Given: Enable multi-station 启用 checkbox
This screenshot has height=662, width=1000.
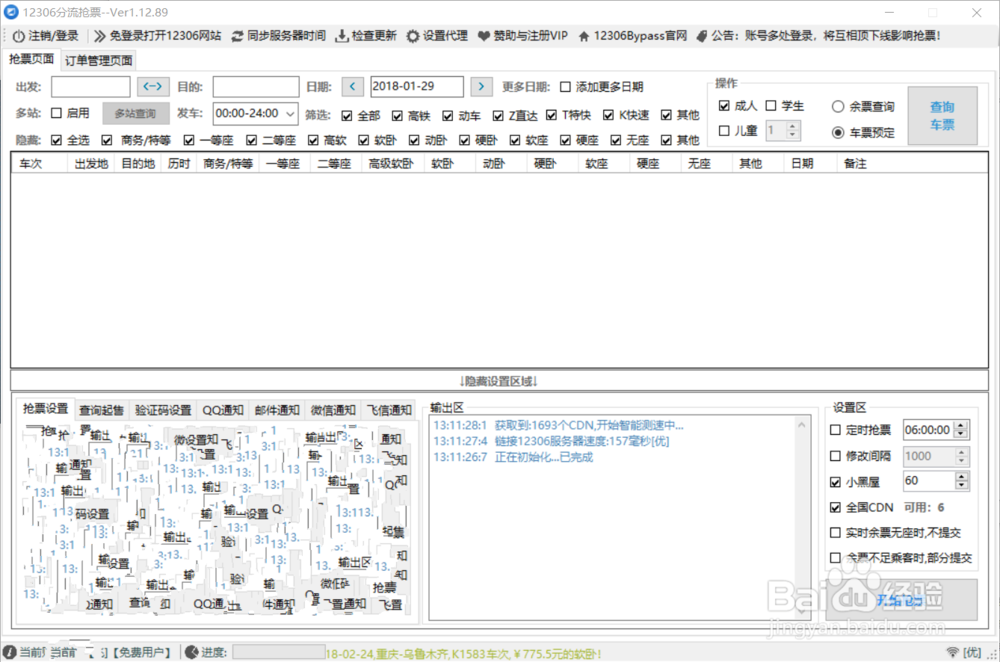Looking at the screenshot, I should [56, 113].
